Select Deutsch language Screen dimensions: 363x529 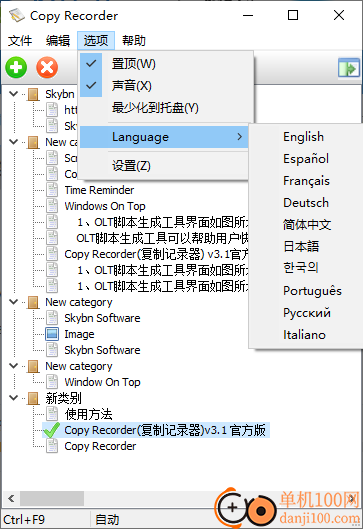pyautogui.click(x=306, y=203)
